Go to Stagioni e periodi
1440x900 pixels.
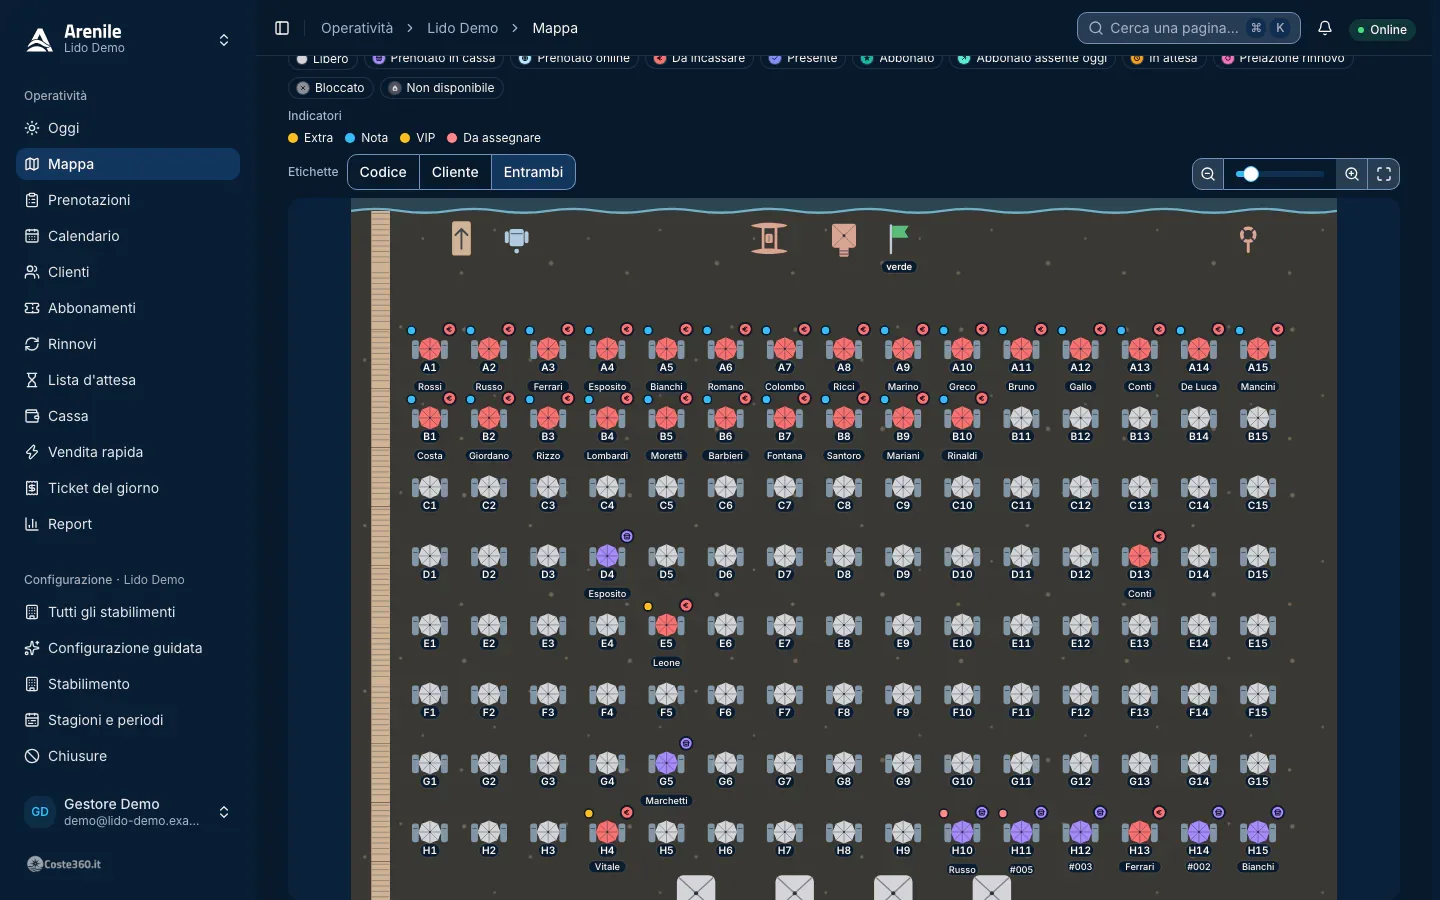tap(128, 720)
